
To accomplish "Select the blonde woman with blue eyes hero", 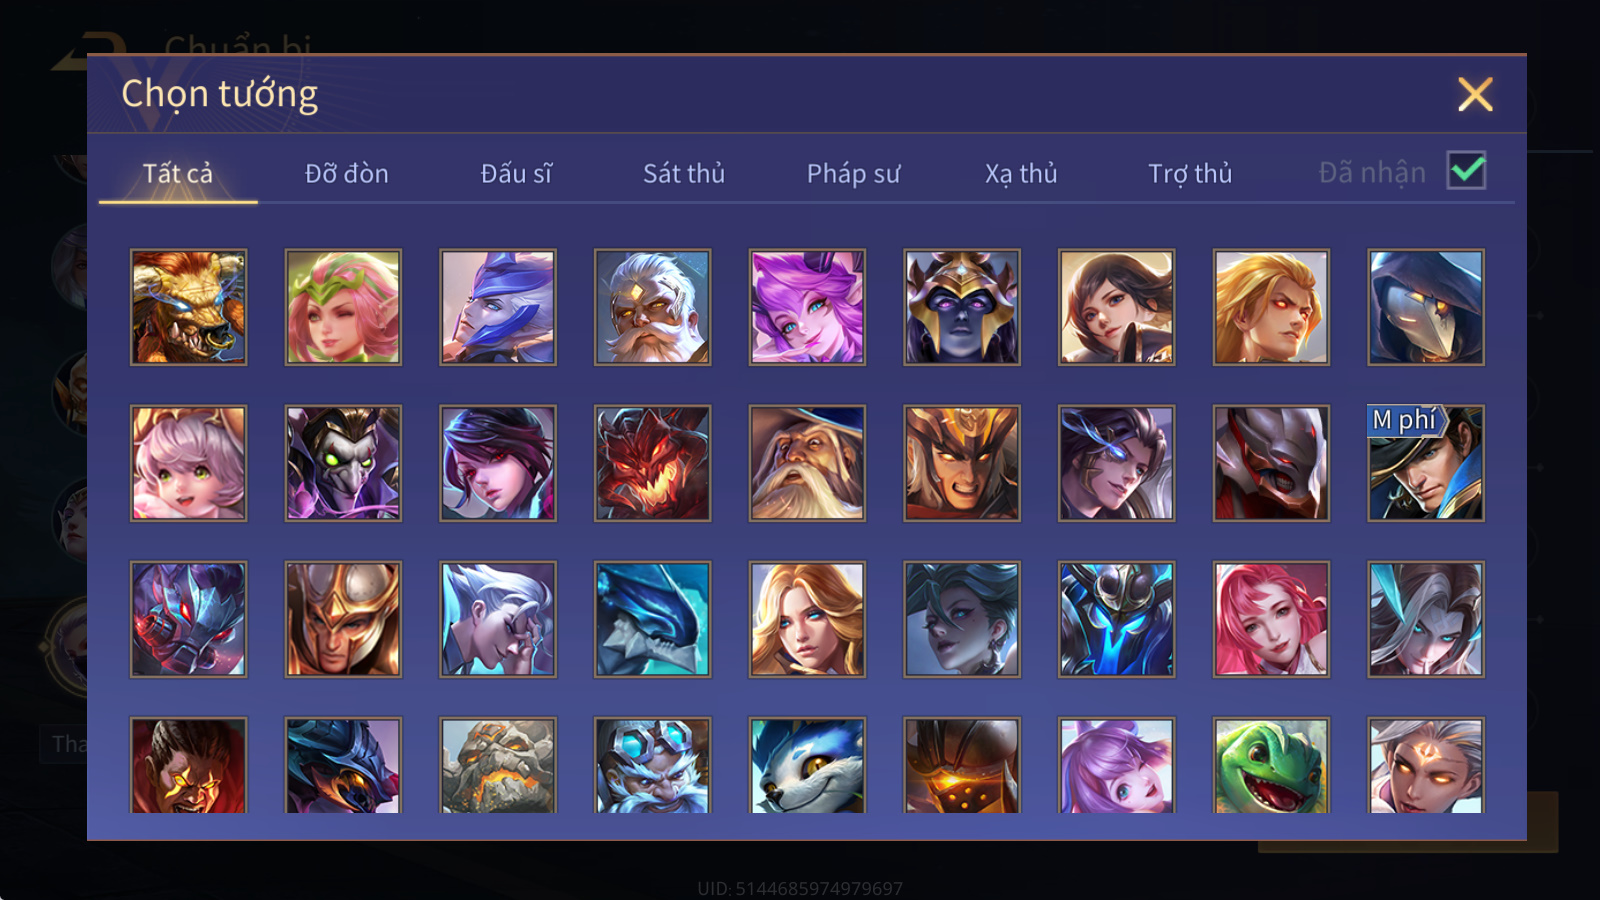I will coord(807,619).
